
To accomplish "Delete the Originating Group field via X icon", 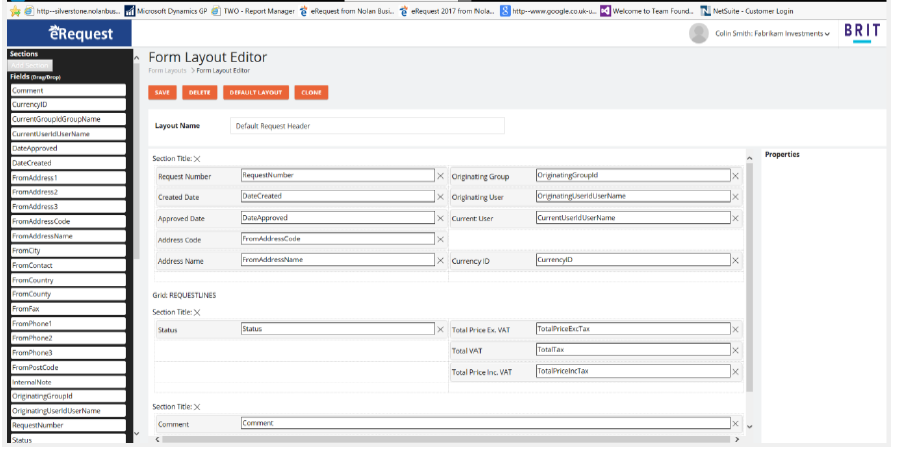I will pos(735,176).
